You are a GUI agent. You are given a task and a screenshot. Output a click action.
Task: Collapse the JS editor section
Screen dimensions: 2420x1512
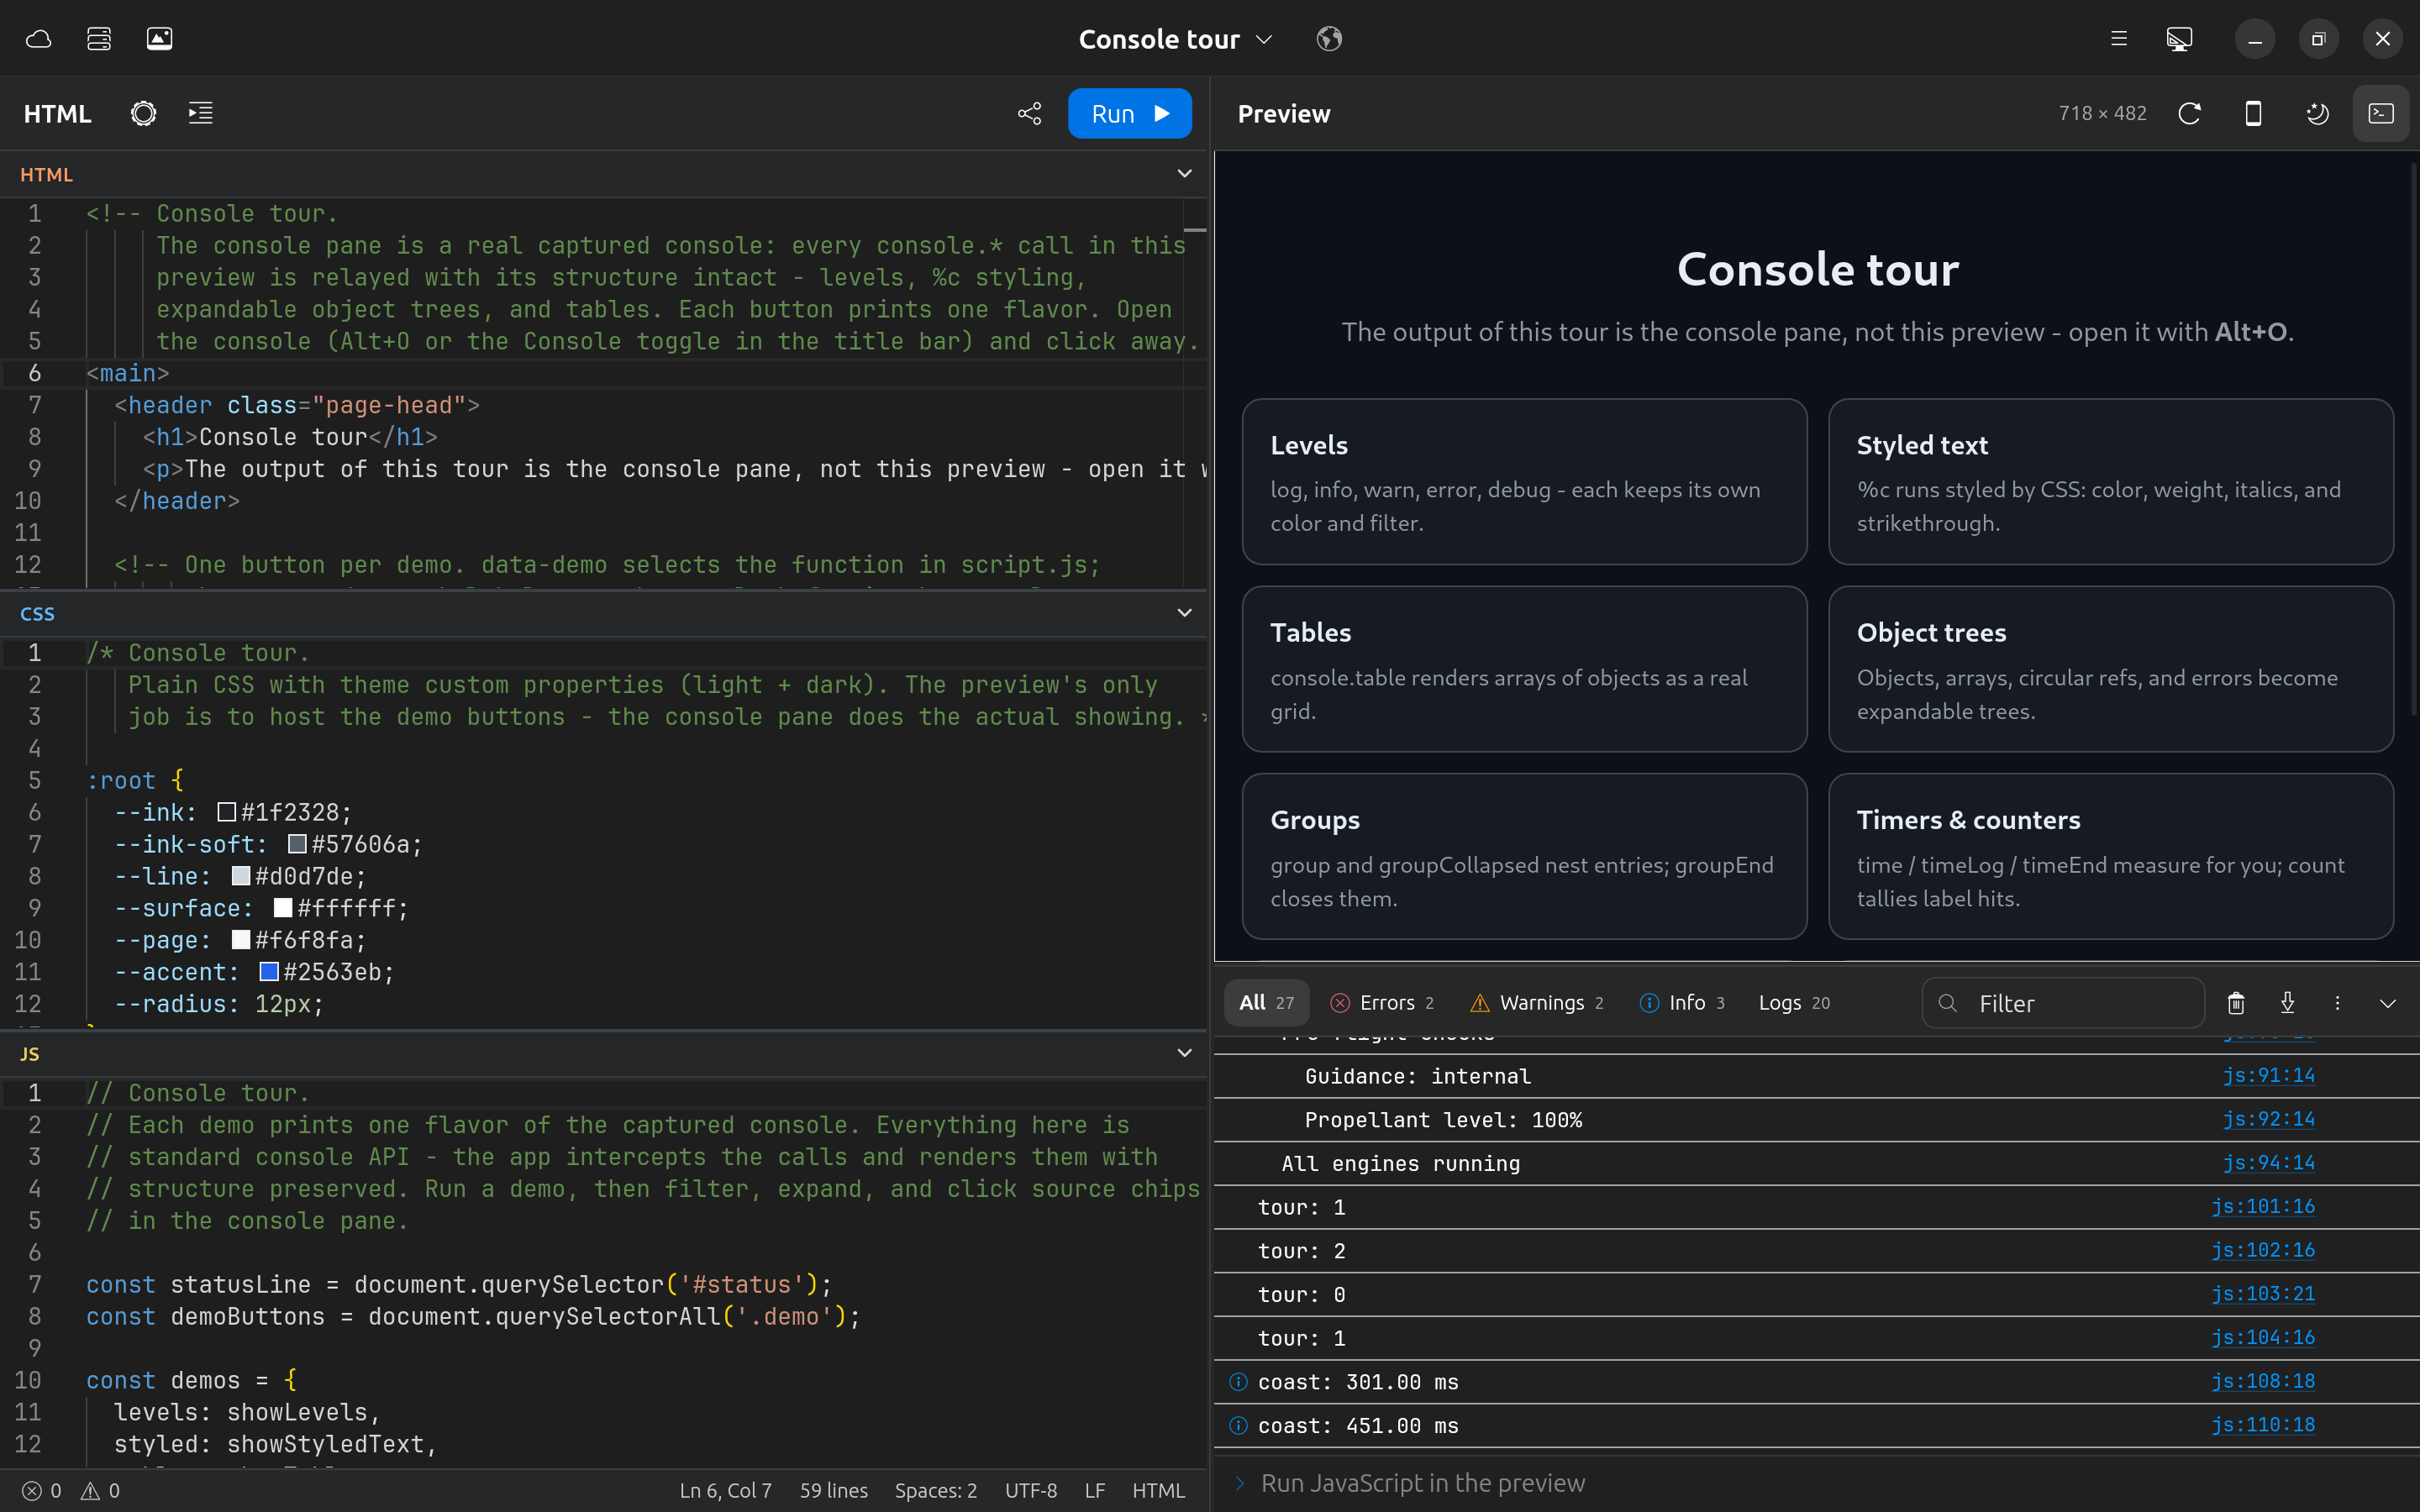click(x=1184, y=1053)
